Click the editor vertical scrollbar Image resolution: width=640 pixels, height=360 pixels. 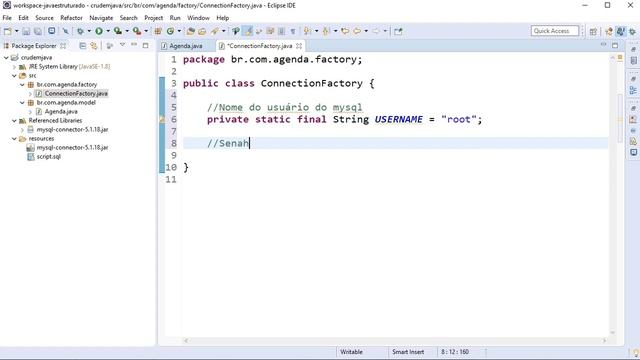click(x=613, y=196)
